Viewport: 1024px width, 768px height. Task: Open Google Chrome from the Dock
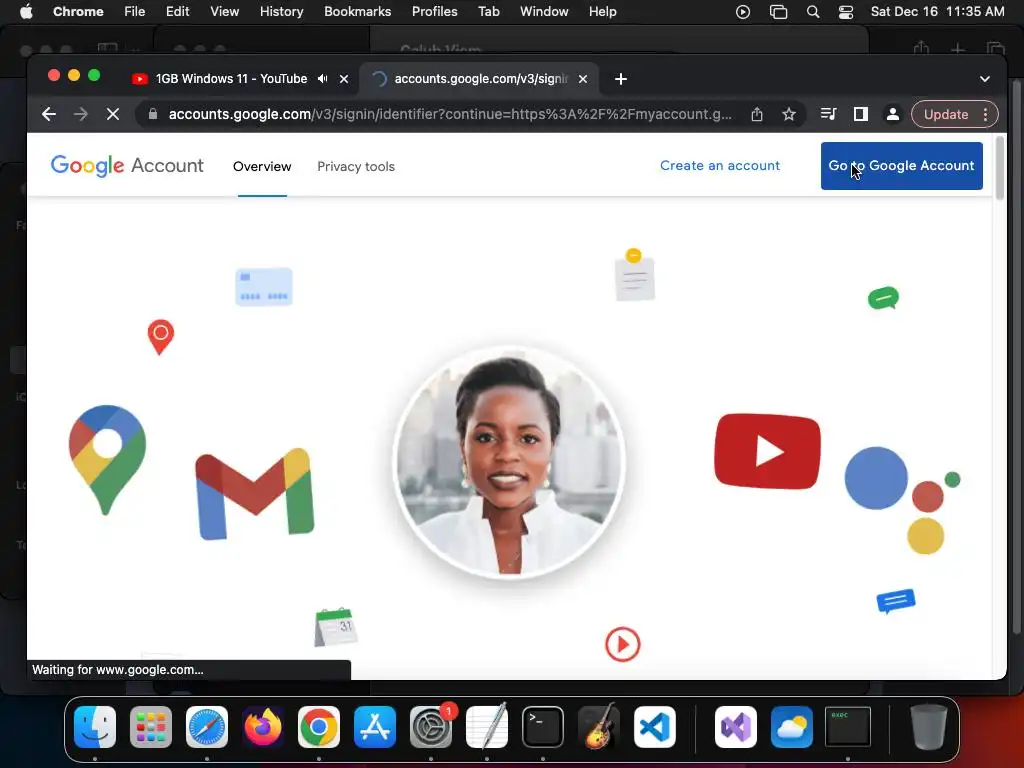[x=319, y=727]
